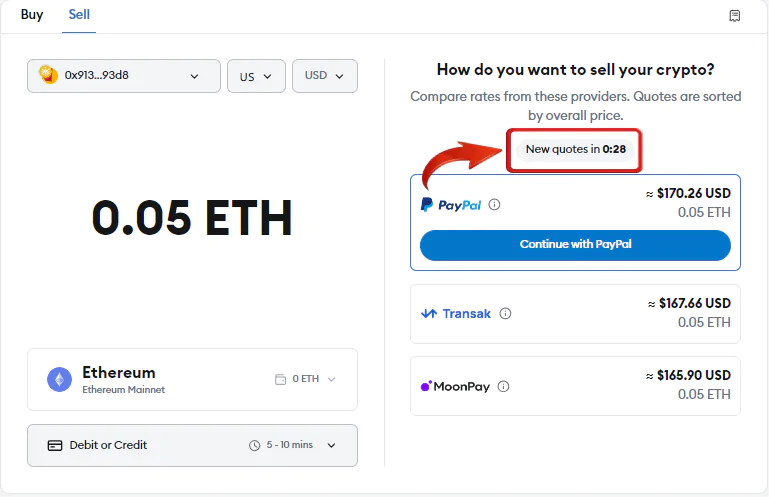Click Continue with PayPal button
The image size is (769, 497).
pyautogui.click(x=575, y=245)
